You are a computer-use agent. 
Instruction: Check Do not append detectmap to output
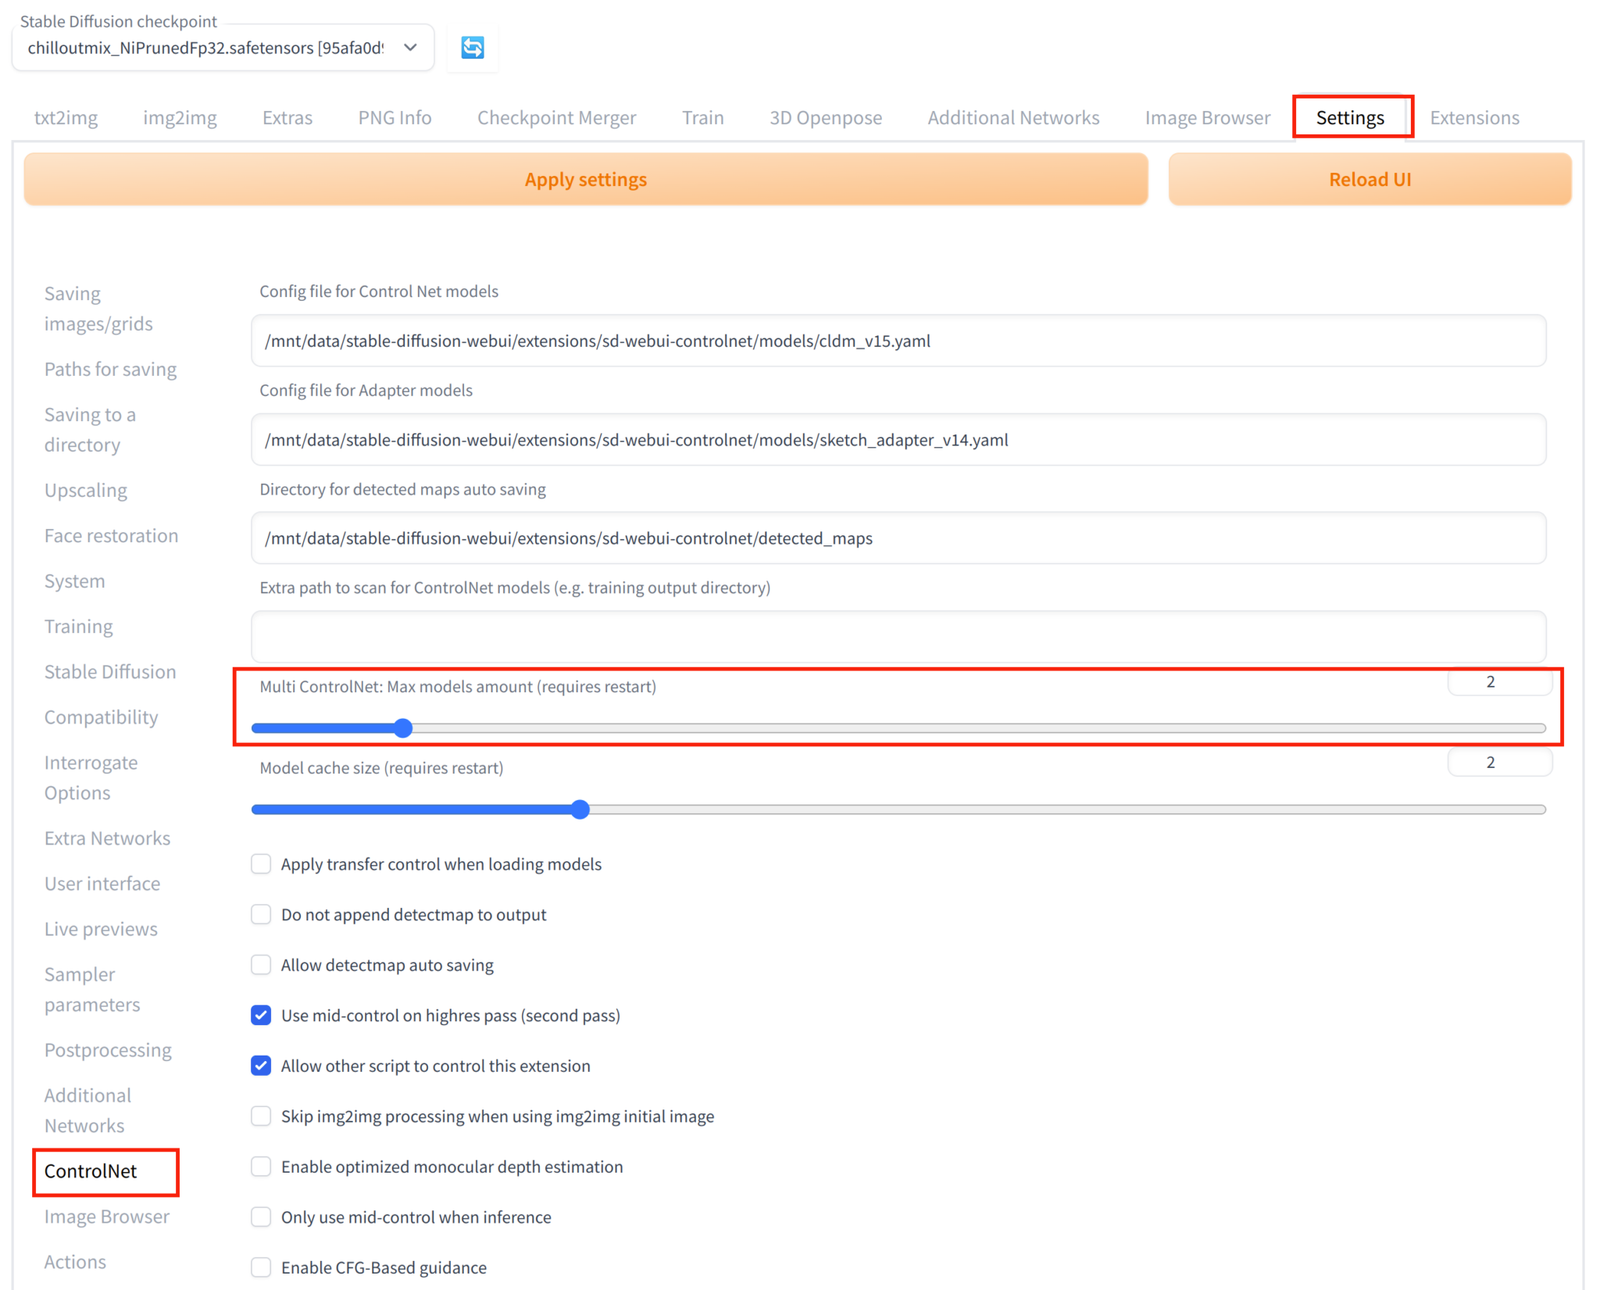pos(260,914)
